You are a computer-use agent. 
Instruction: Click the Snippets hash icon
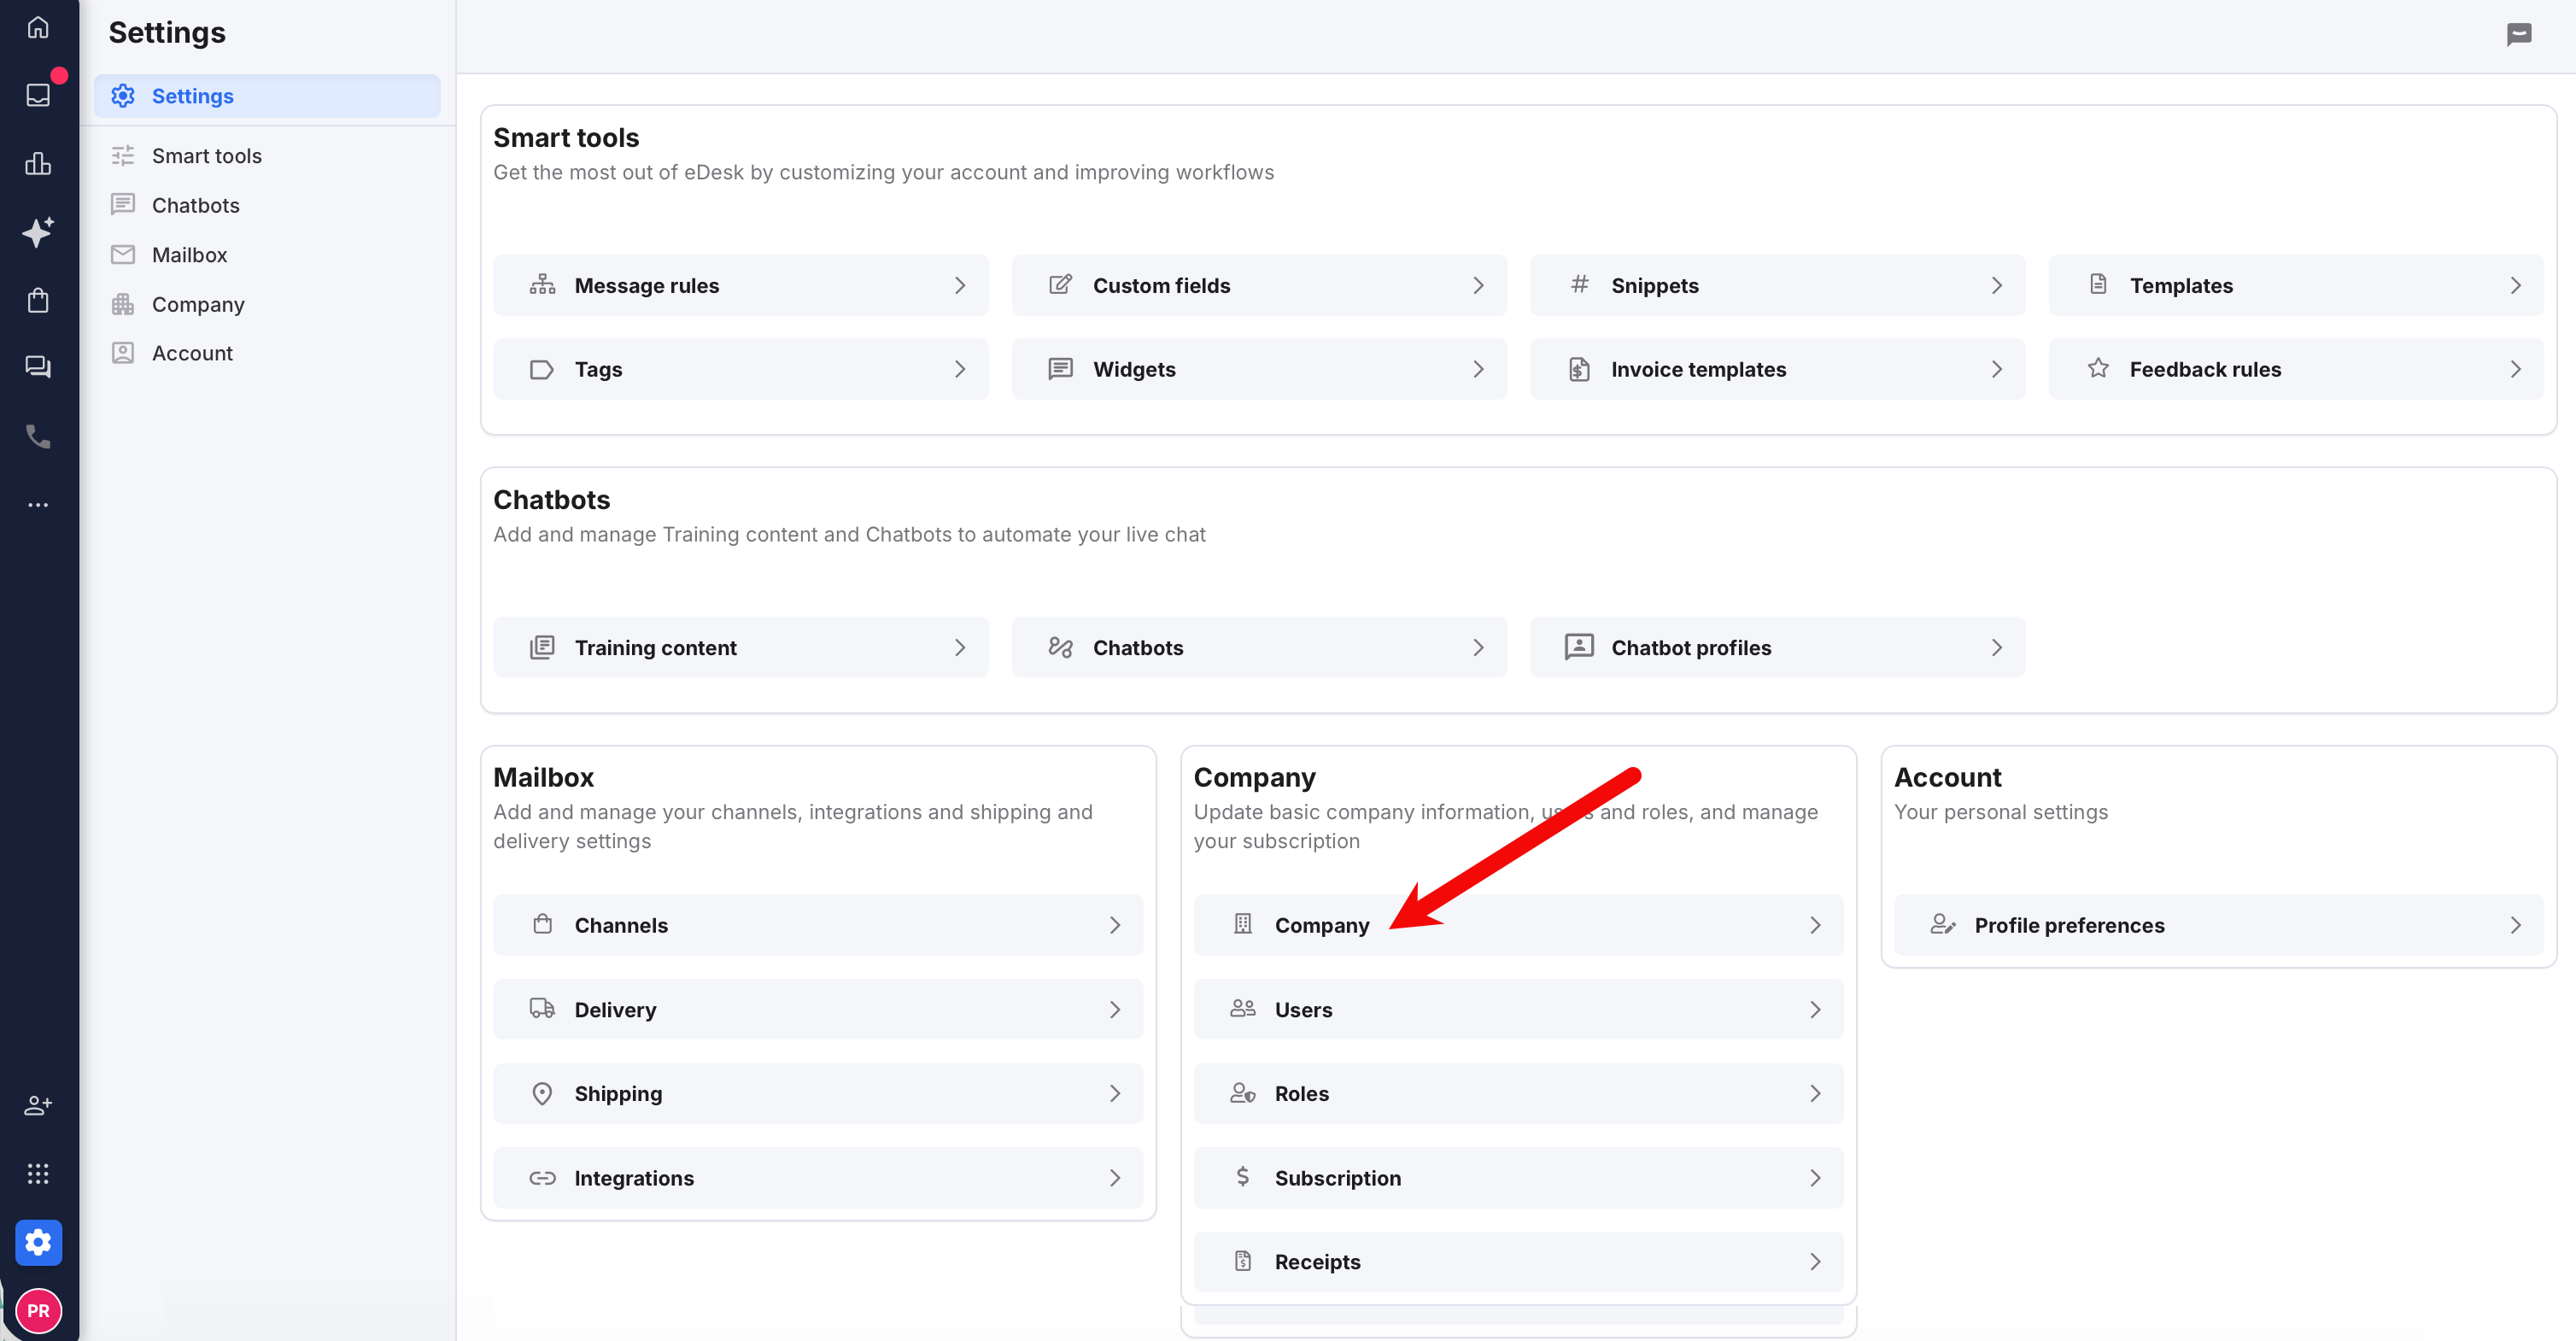(1579, 285)
